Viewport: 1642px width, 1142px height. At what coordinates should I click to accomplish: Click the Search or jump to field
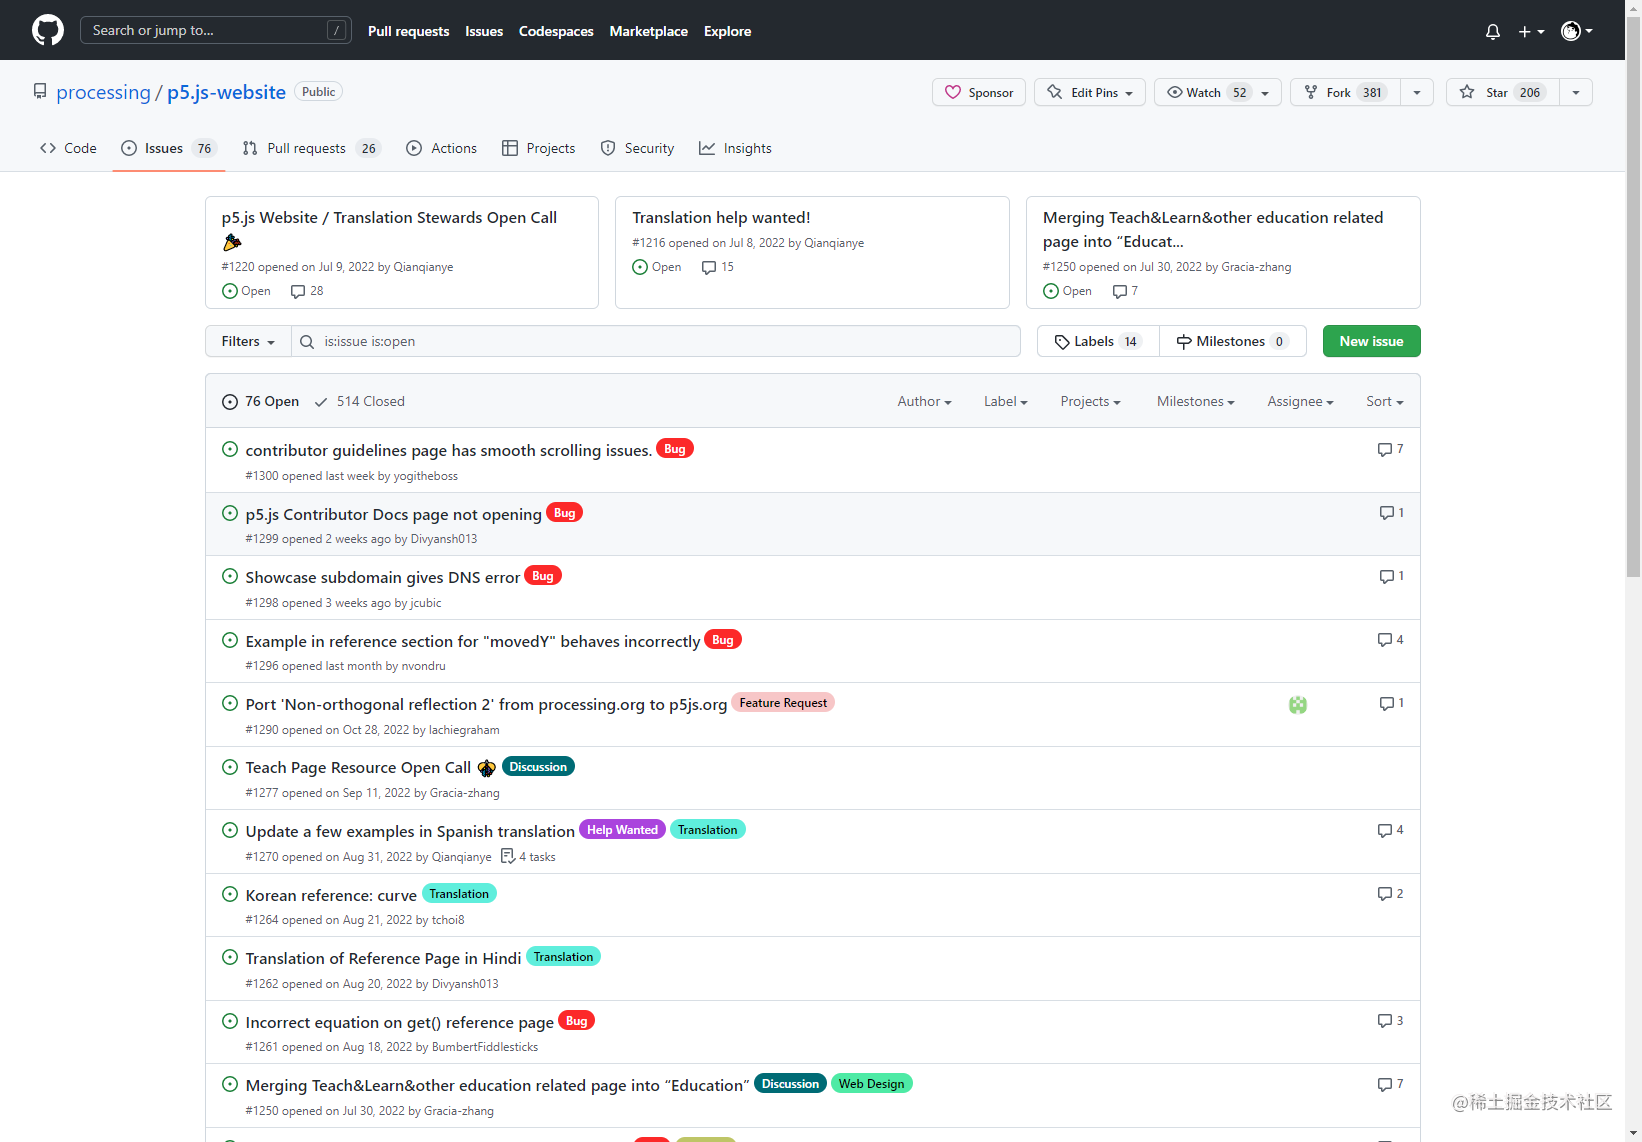point(216,30)
